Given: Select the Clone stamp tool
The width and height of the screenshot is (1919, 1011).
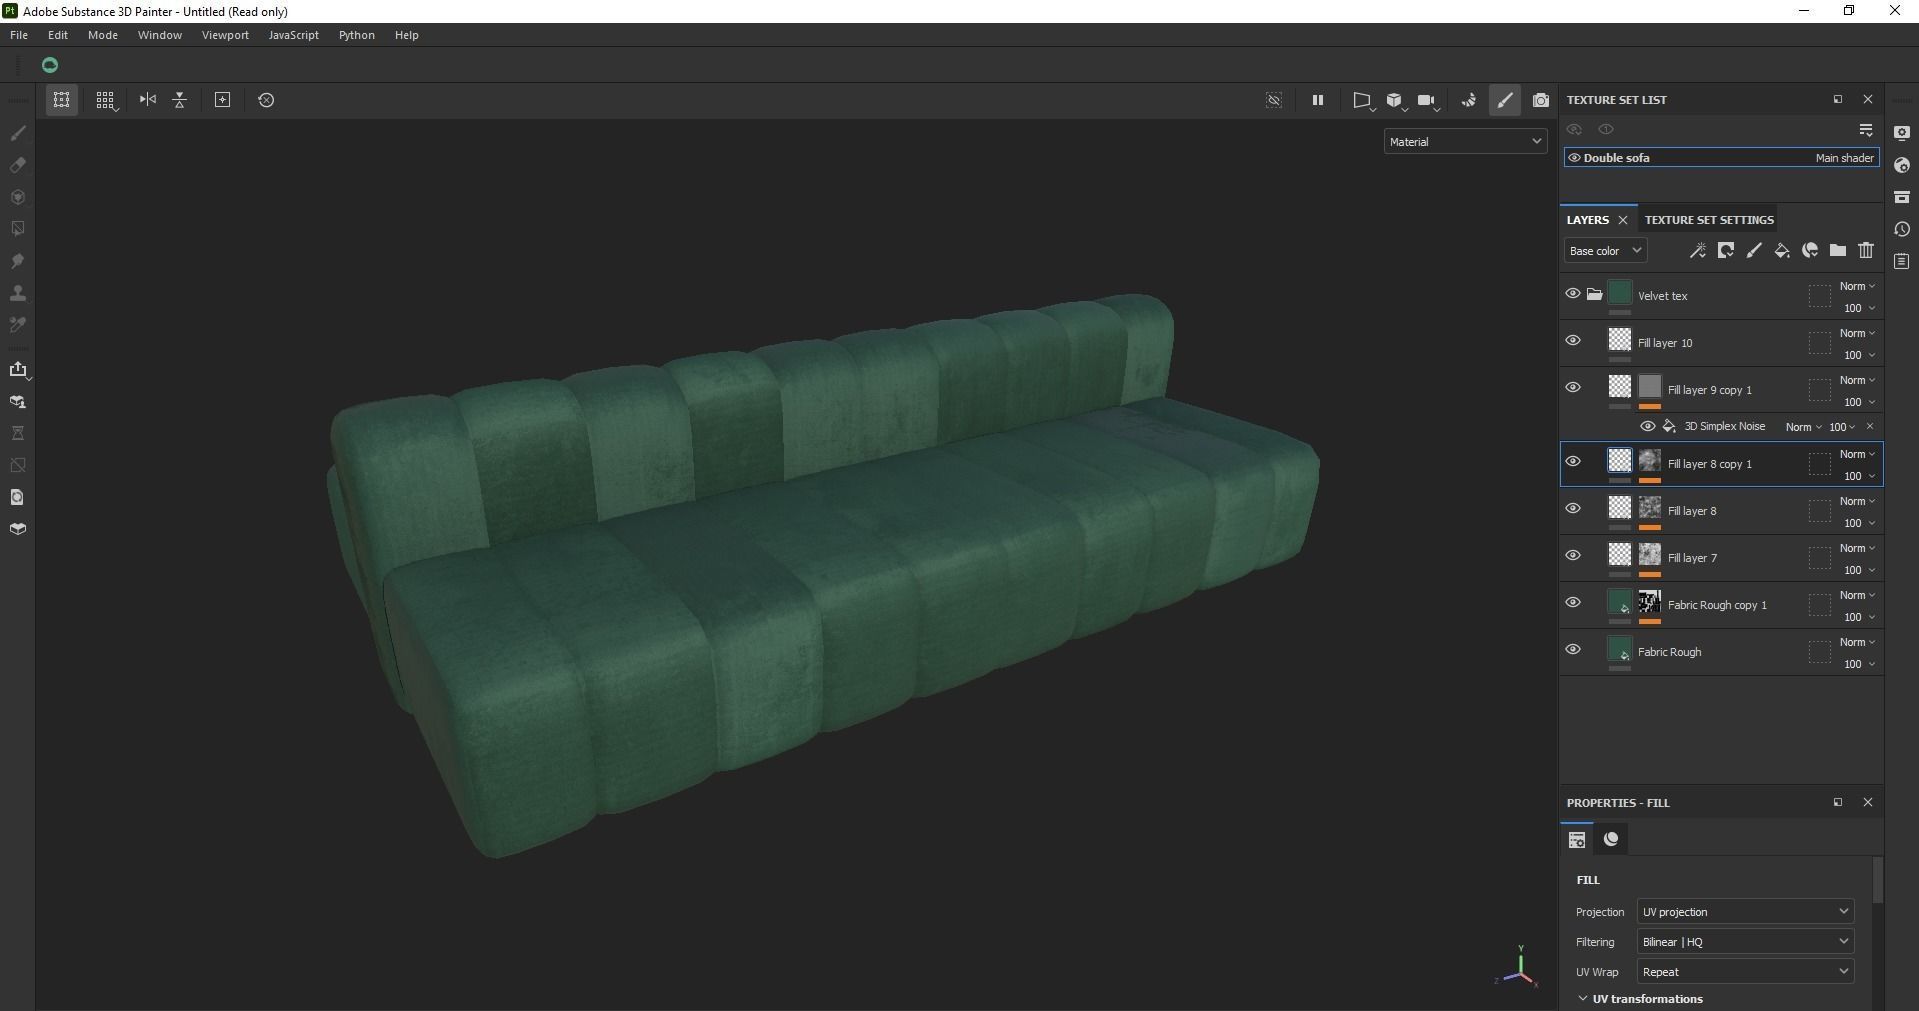Looking at the screenshot, I should (x=18, y=293).
